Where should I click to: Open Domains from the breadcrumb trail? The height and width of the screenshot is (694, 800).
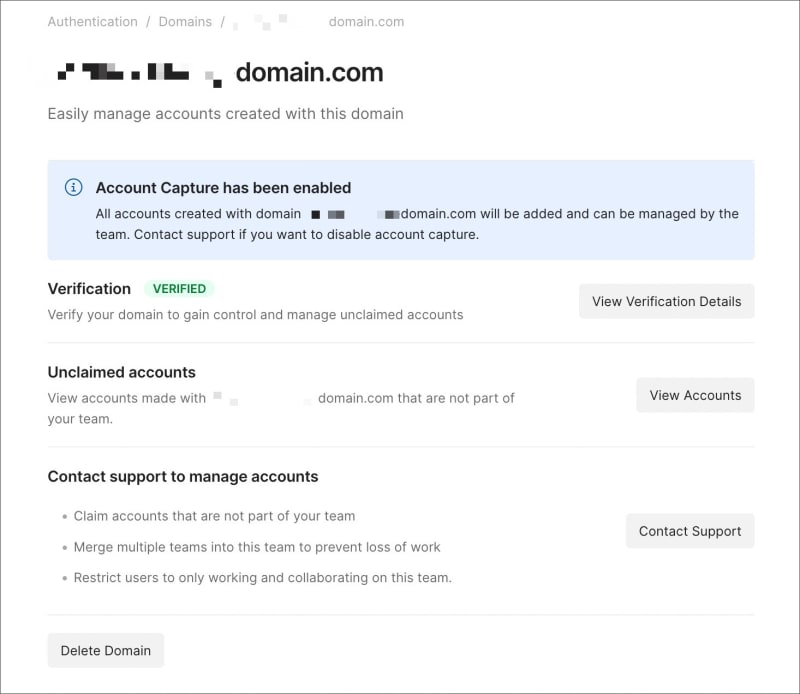pyautogui.click(x=185, y=21)
